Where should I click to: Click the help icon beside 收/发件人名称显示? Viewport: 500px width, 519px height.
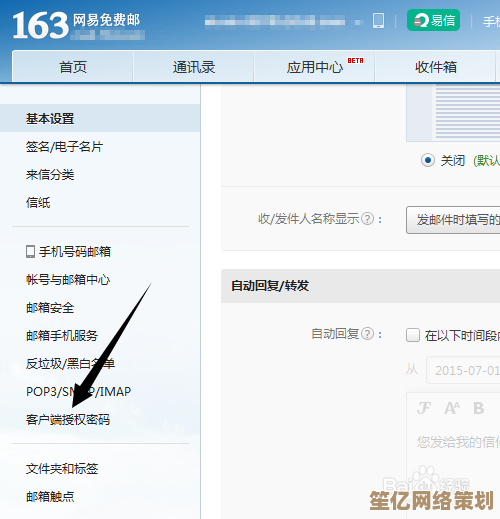(x=368, y=219)
